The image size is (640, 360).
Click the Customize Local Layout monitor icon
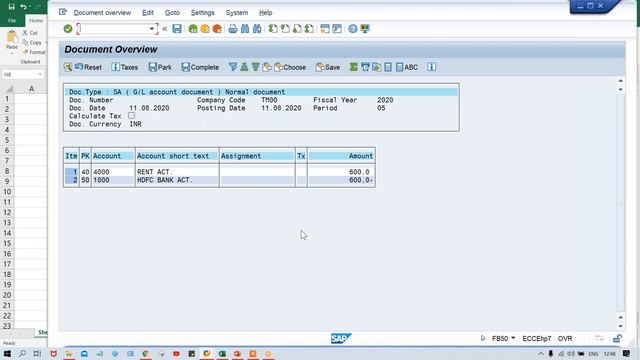point(365,29)
